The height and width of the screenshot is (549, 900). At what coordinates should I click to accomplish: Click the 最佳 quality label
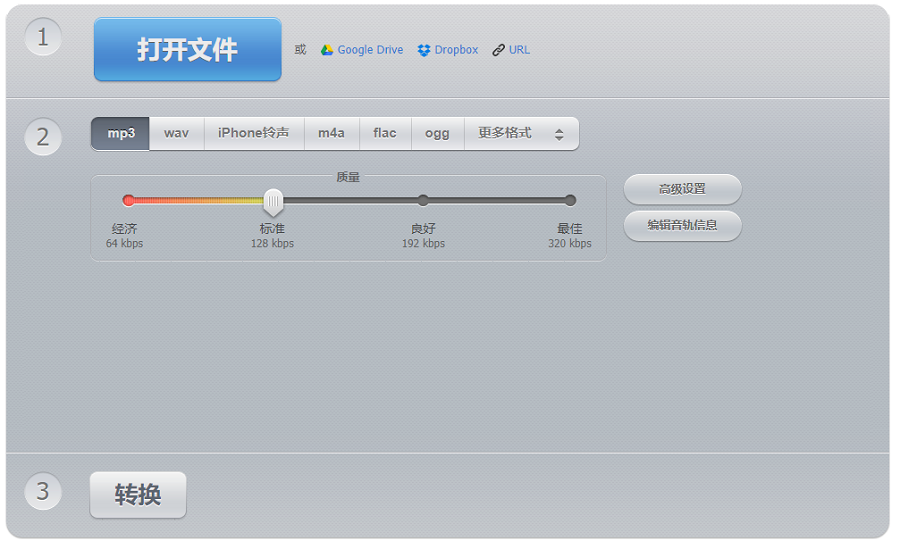pos(570,229)
